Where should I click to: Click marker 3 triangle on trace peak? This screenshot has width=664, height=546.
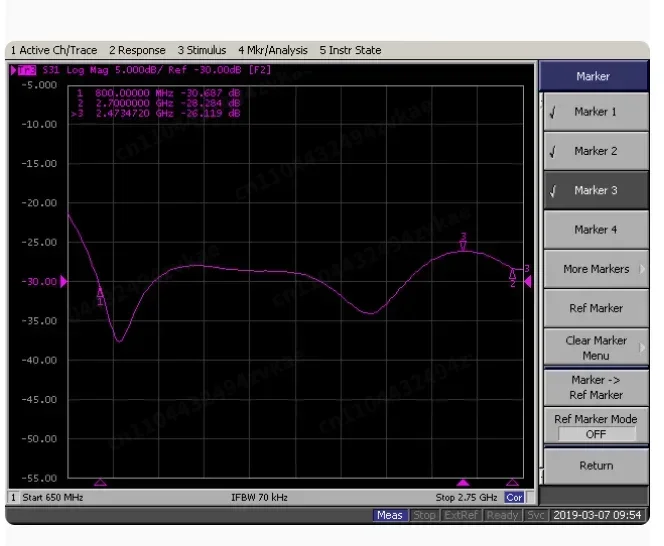[463, 246]
